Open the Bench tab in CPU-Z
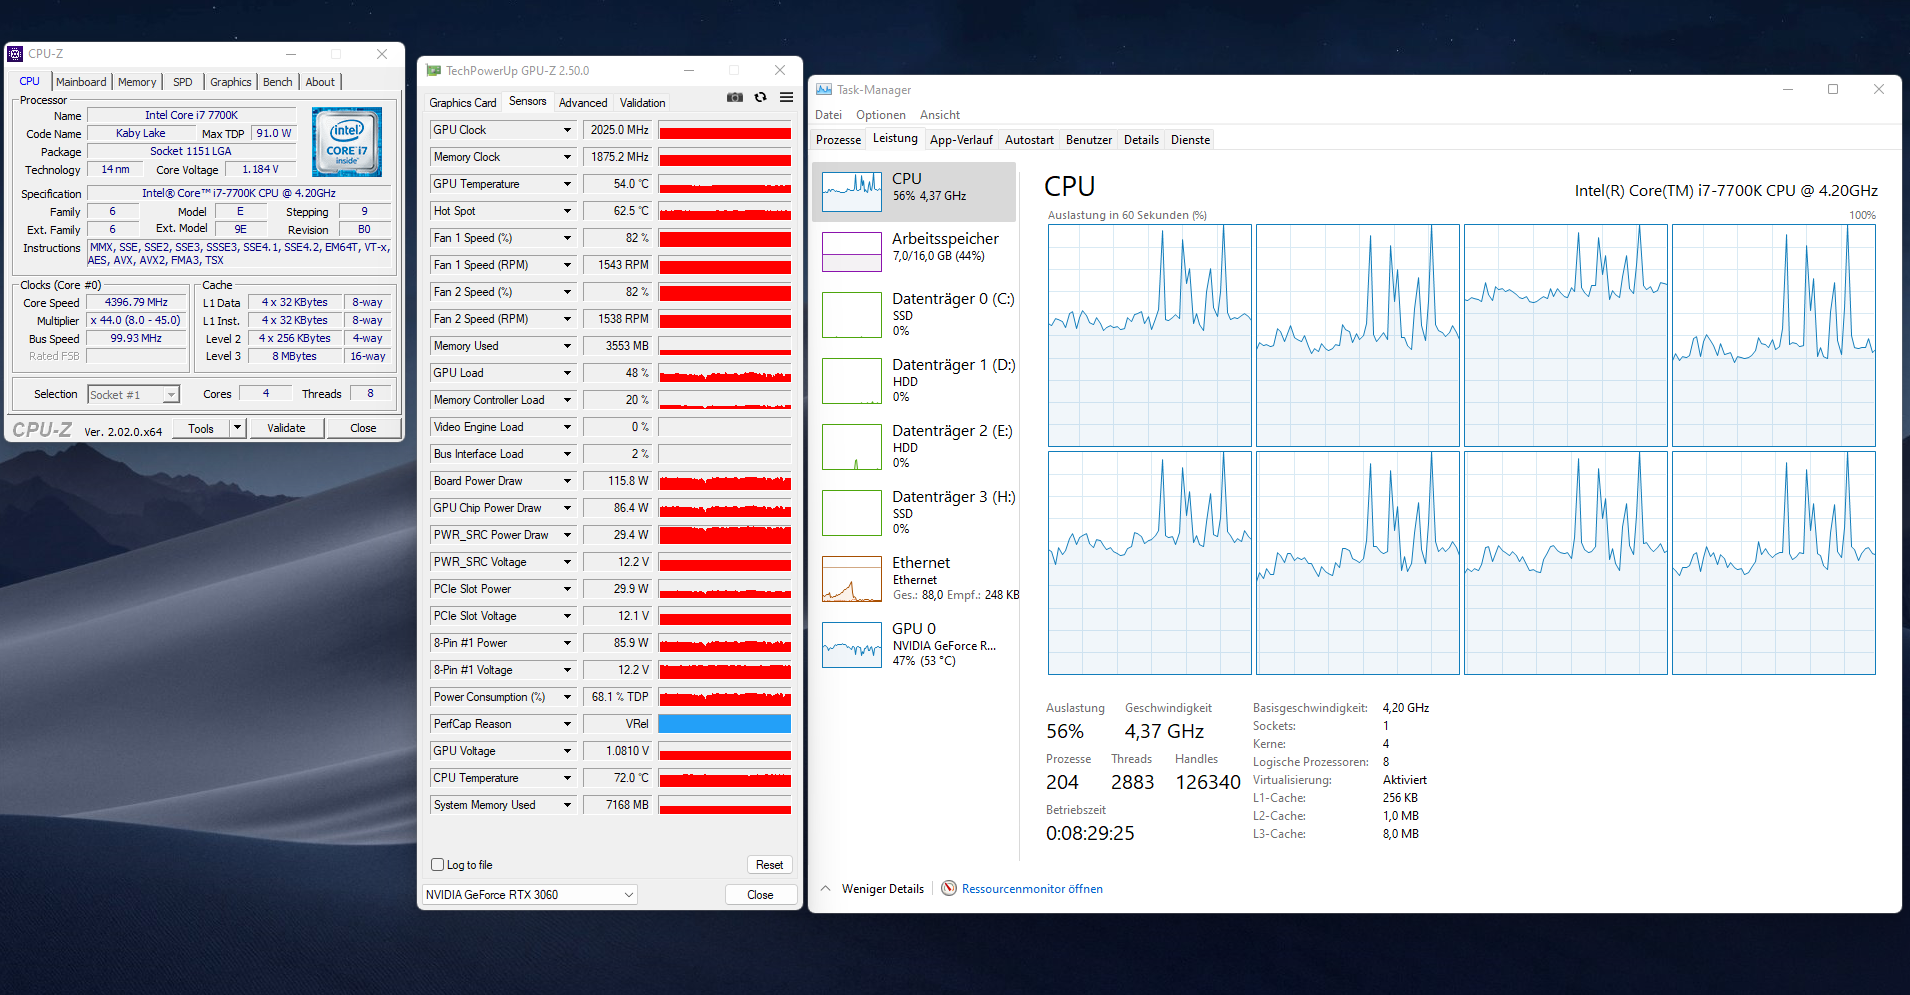This screenshot has width=1910, height=995. coord(278,82)
